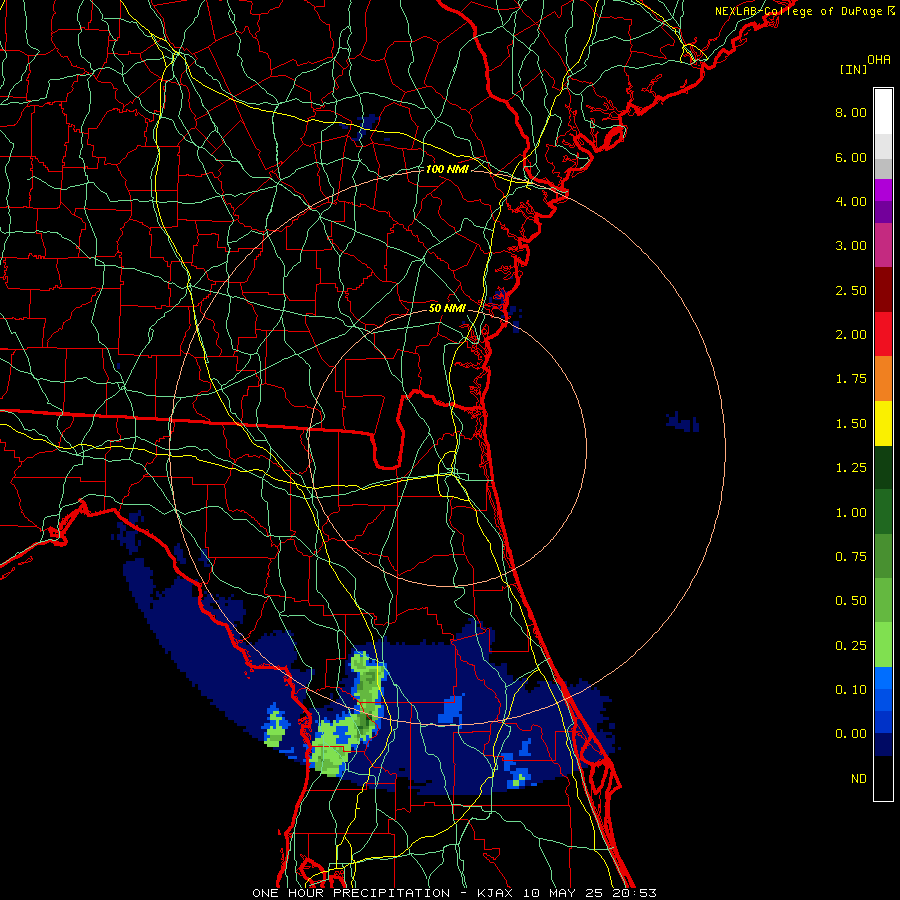Click the [IN] units label

(853, 69)
